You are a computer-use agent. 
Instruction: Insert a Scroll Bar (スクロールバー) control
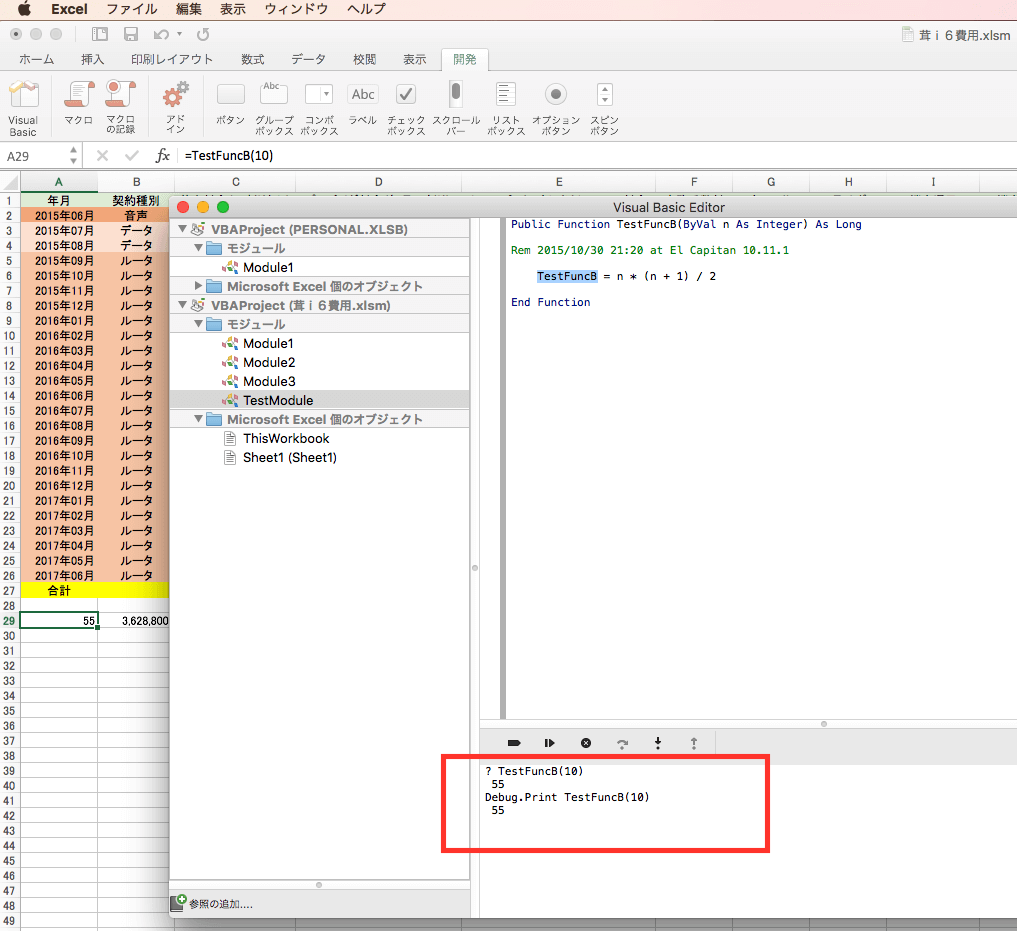(456, 94)
